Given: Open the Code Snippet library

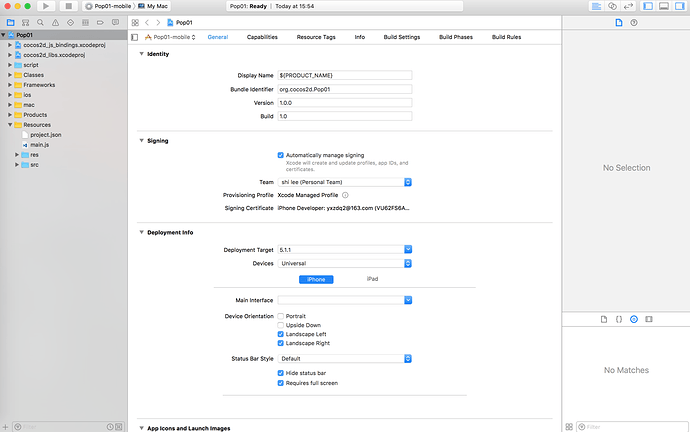Looking at the screenshot, I should click(619, 318).
